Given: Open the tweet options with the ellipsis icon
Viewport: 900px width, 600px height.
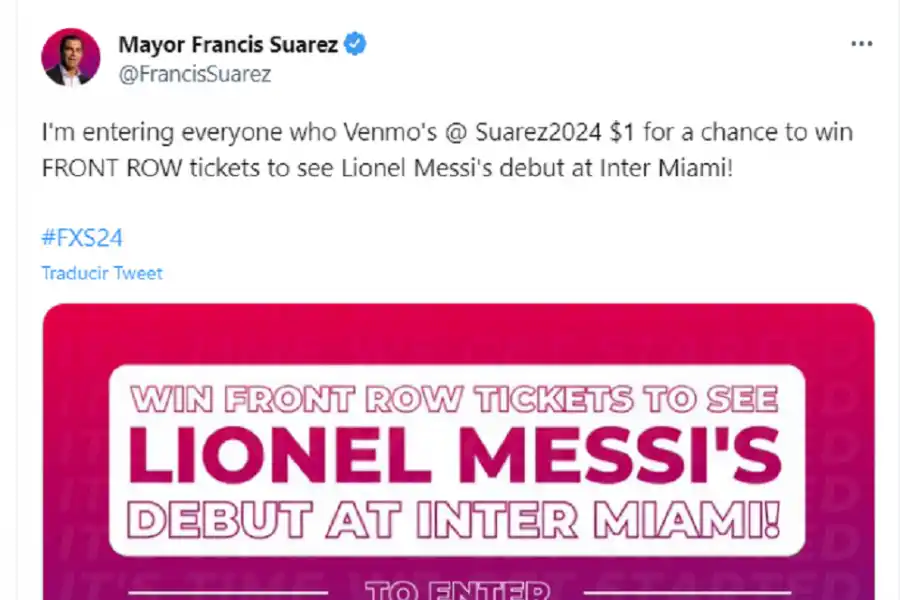Looking at the screenshot, I should click(x=860, y=43).
